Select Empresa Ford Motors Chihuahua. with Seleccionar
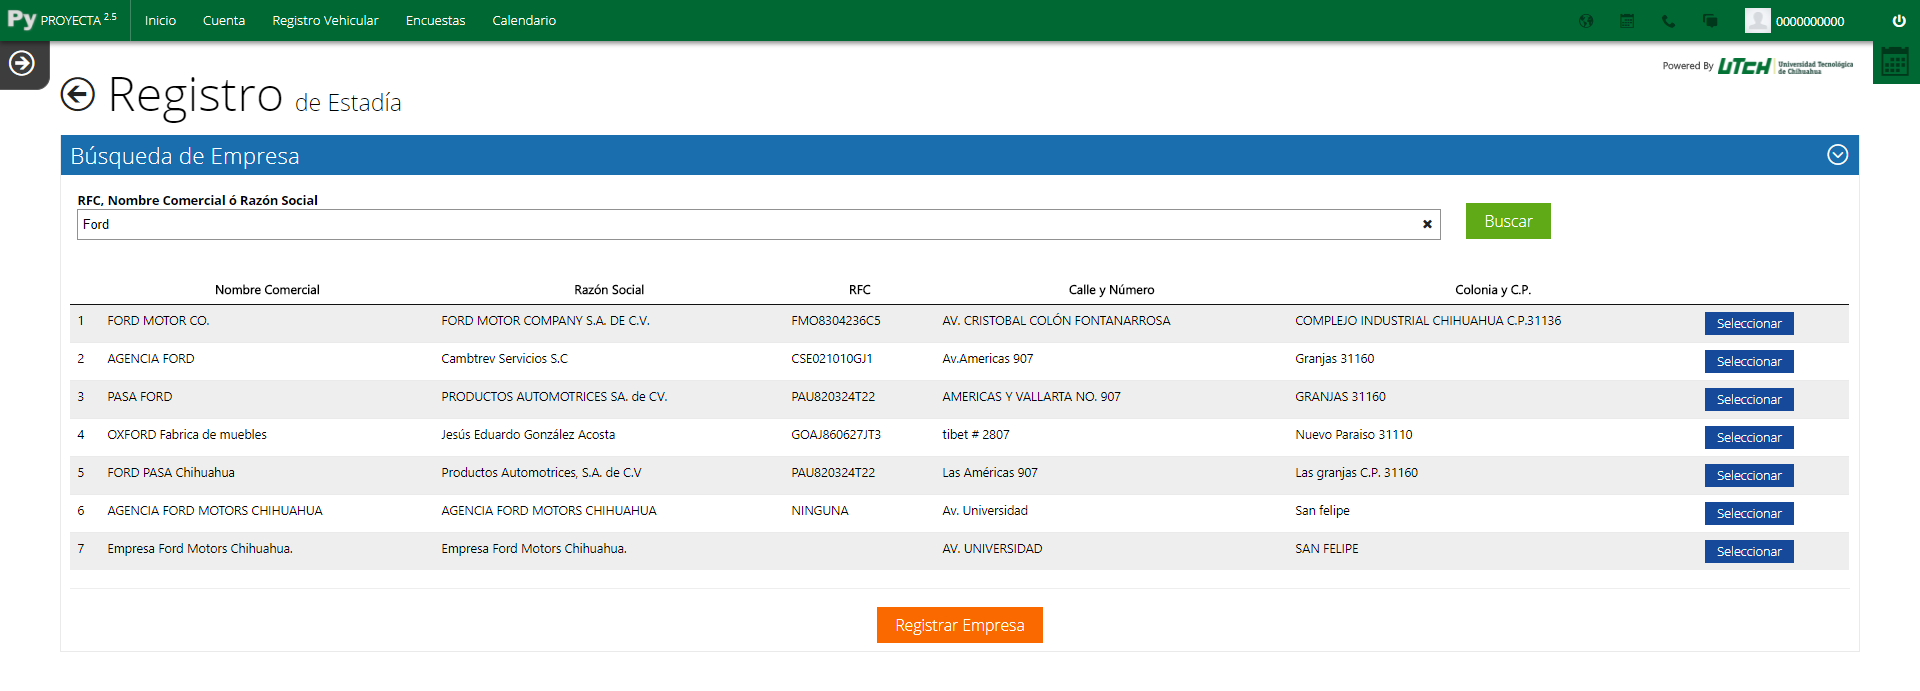This screenshot has width=1920, height=691. [1749, 552]
